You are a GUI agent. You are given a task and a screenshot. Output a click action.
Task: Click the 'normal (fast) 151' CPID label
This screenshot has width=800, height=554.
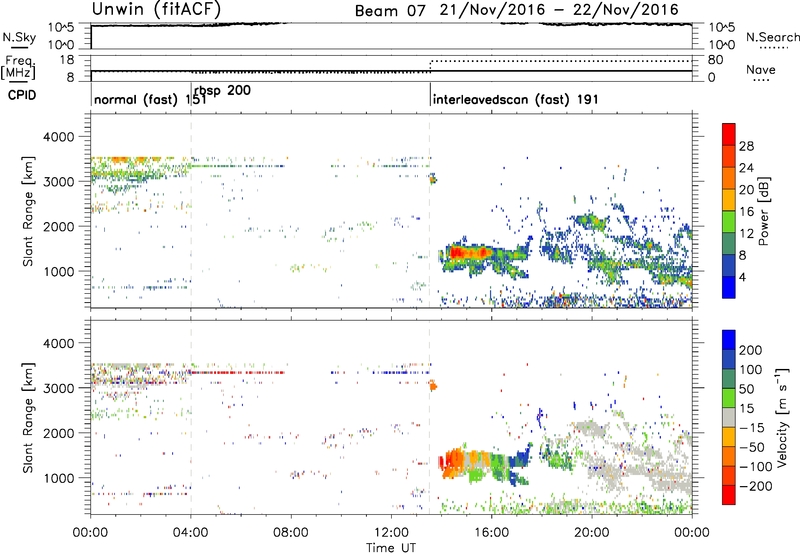(x=151, y=99)
